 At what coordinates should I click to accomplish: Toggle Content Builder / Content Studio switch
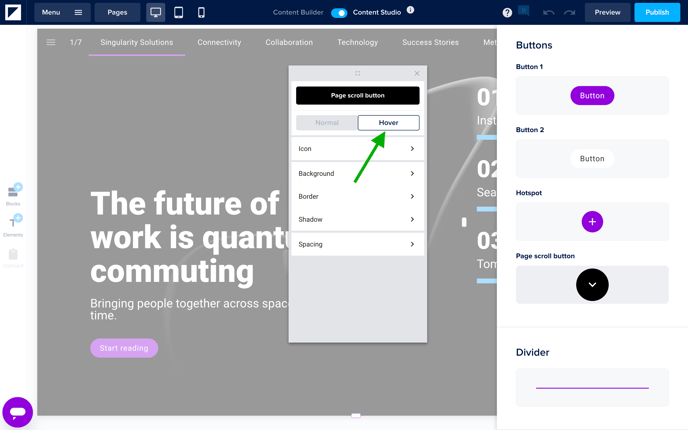(339, 12)
